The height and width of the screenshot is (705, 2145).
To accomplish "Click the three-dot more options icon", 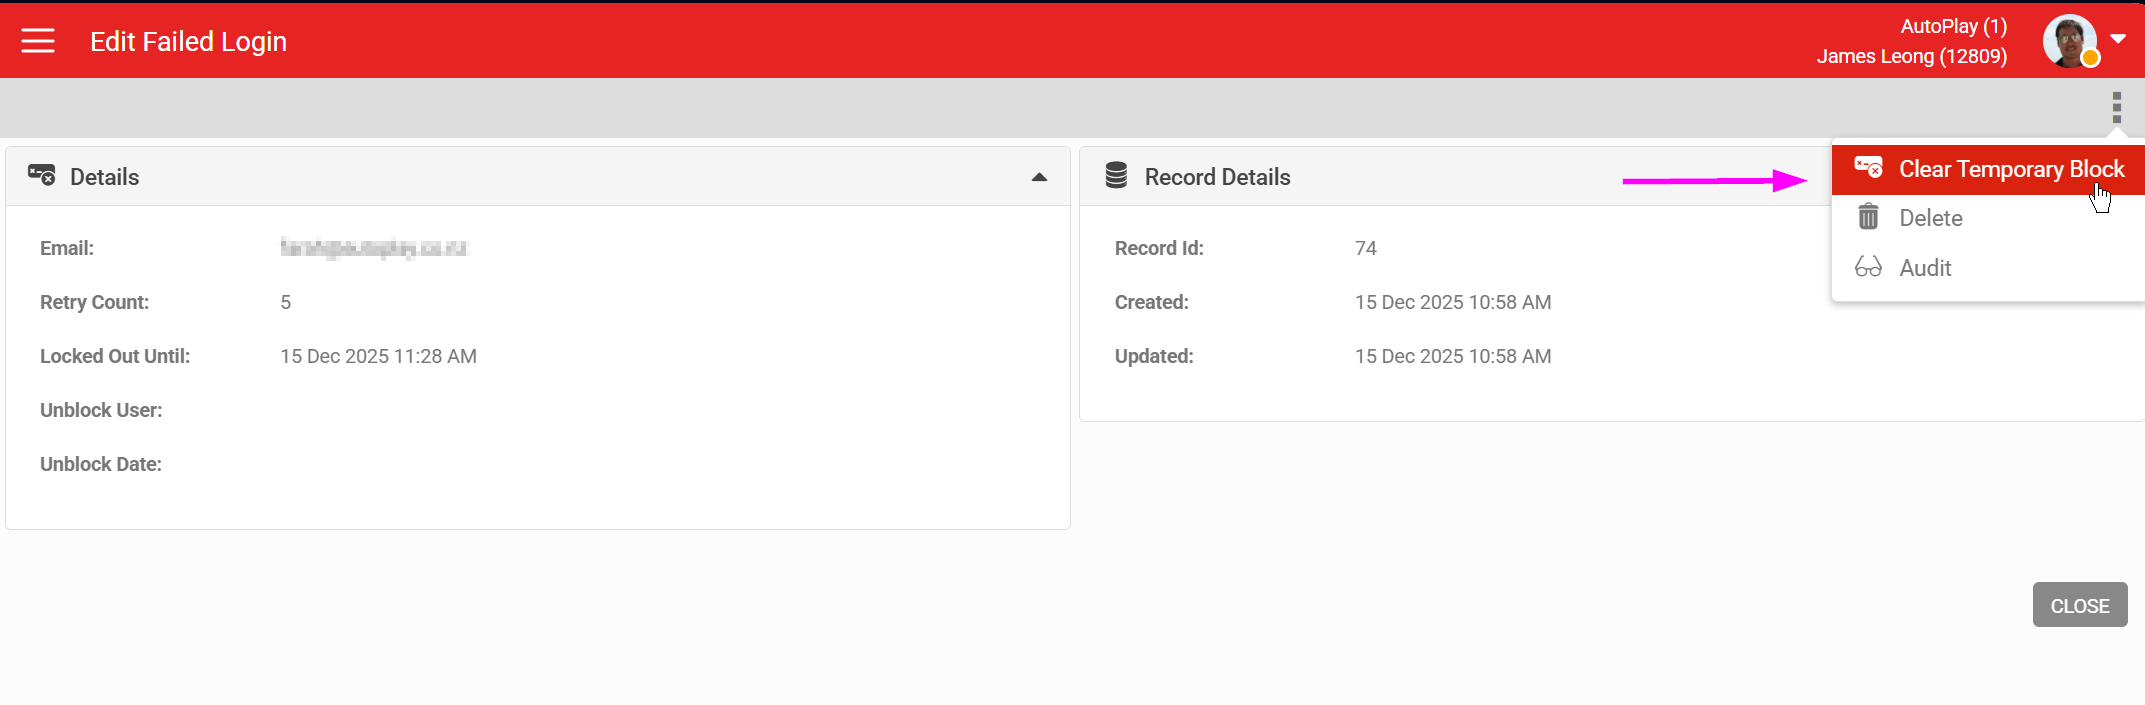I will tap(2116, 107).
